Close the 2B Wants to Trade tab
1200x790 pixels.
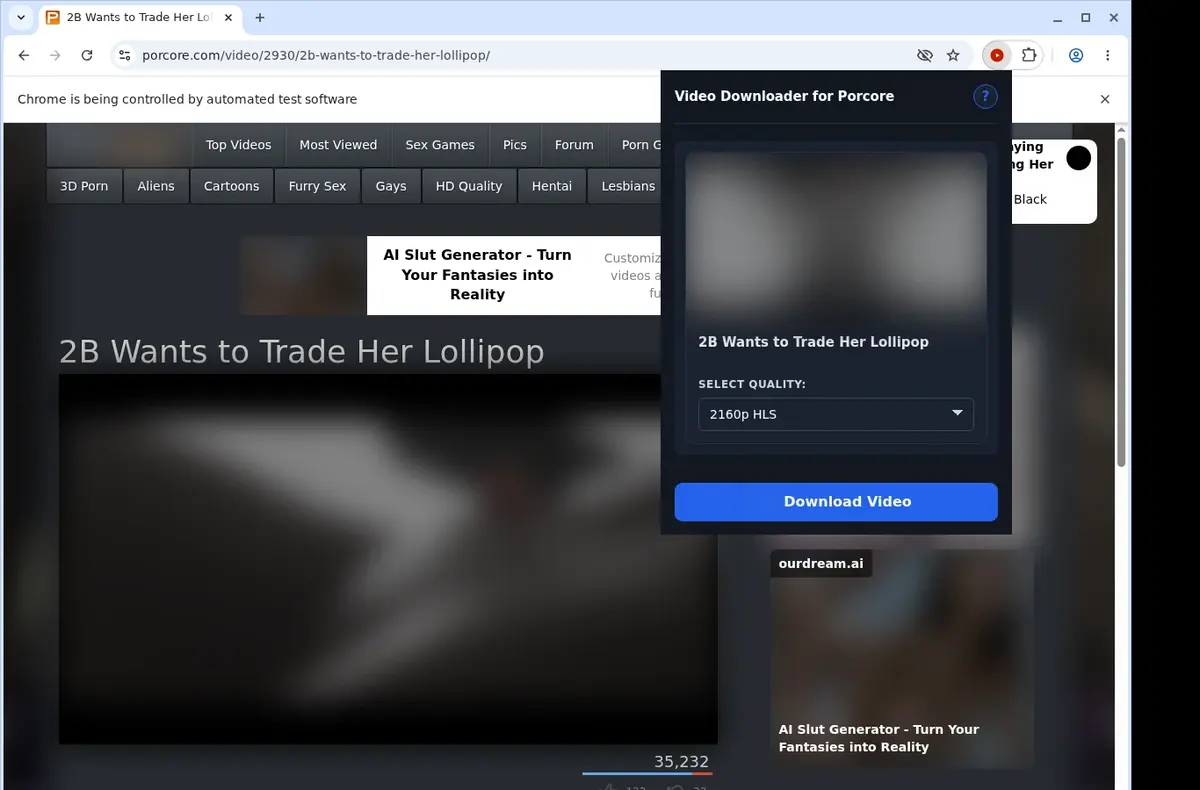pos(228,18)
